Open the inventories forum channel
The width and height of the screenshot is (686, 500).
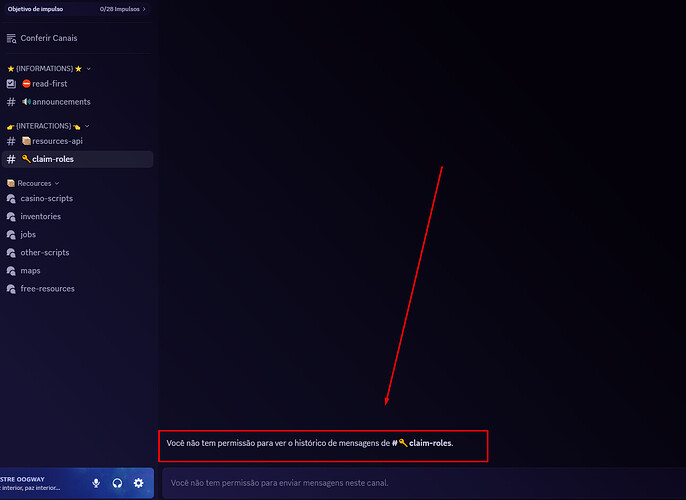coord(77,217)
